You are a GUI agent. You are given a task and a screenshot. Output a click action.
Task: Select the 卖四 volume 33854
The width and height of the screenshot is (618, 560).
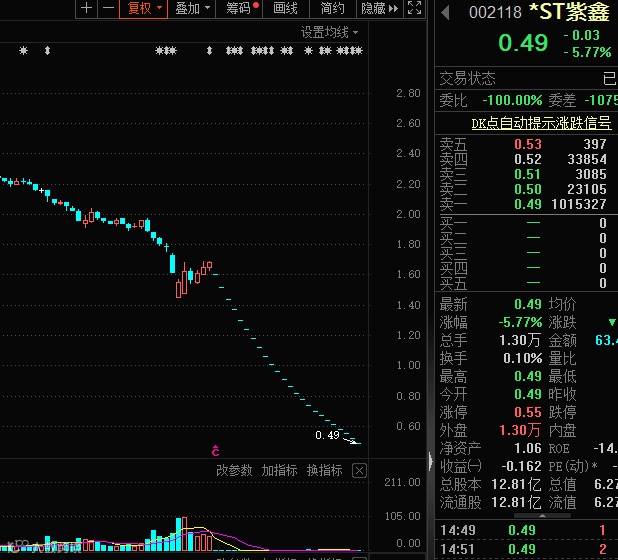[x=587, y=159]
